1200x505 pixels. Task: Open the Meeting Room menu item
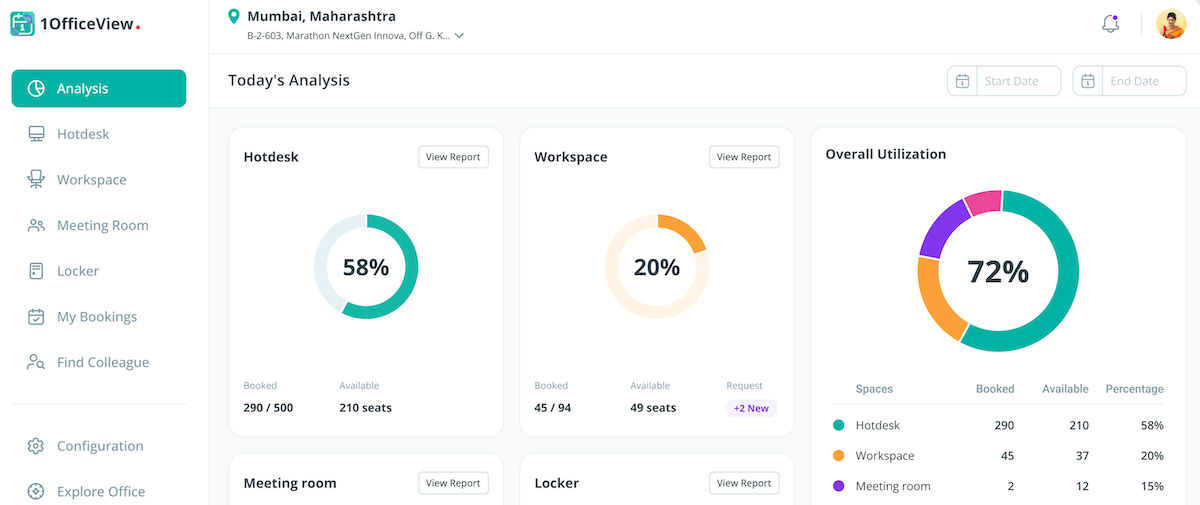[102, 225]
